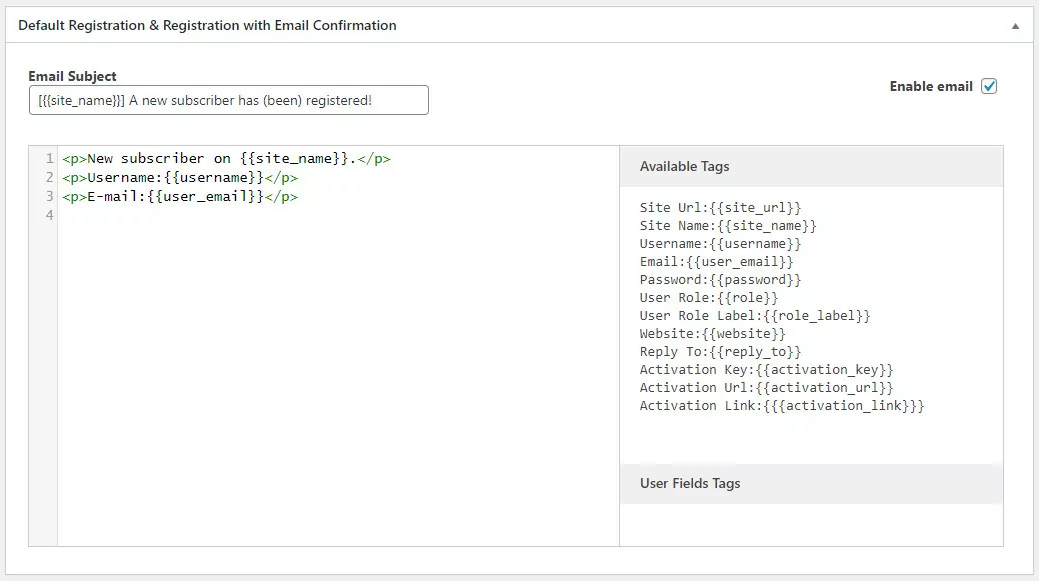Expand the User Fields Tags section
Image resolution: width=1039 pixels, height=581 pixels.
pyautogui.click(x=811, y=484)
